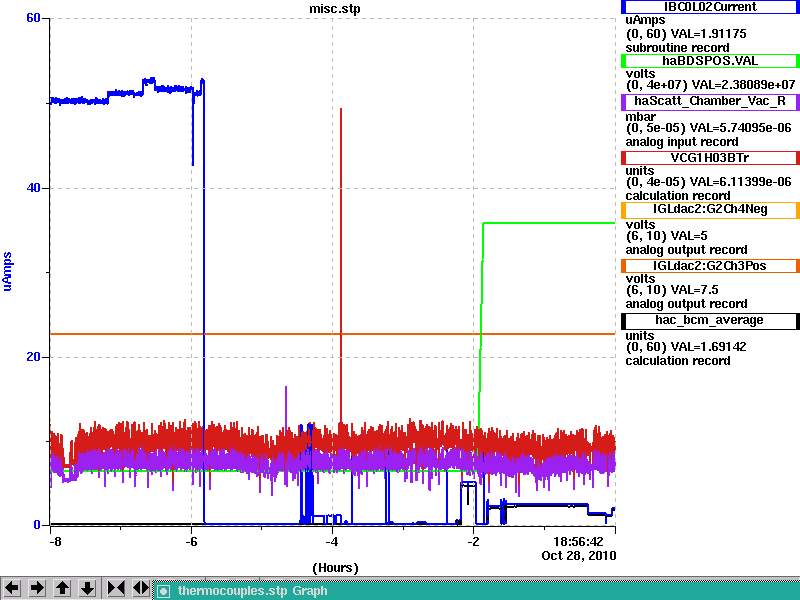Click the 40 tick label on y-axis
Viewport: 800px width, 600px height.
click(x=33, y=188)
